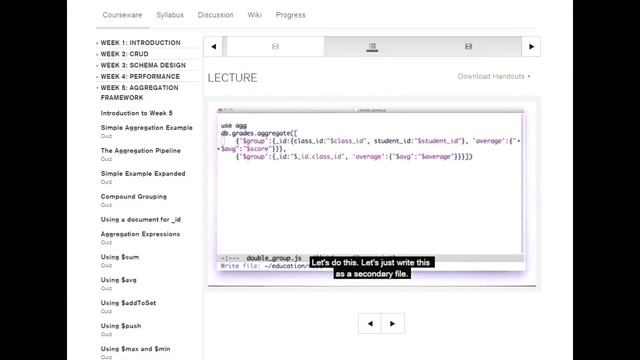640x360 pixels.
Task: Click the video progress bar under the lecture
Action: tap(372, 286)
